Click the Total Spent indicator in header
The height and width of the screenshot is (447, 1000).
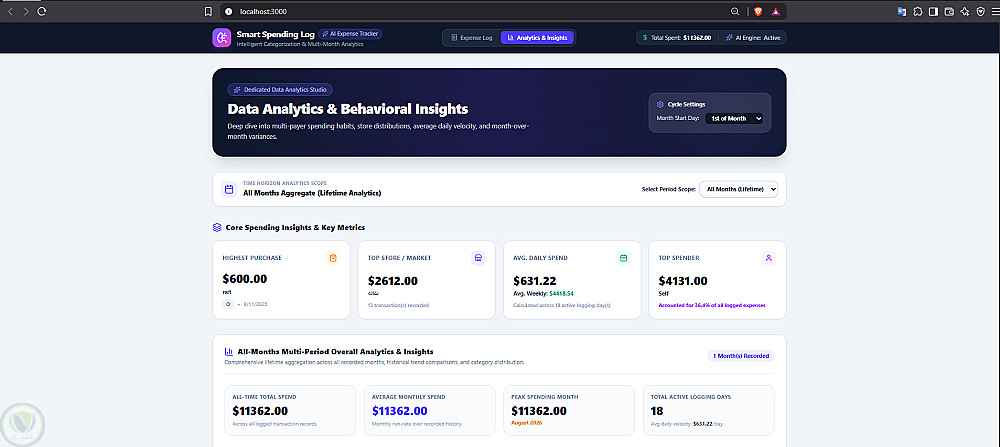[x=677, y=38]
